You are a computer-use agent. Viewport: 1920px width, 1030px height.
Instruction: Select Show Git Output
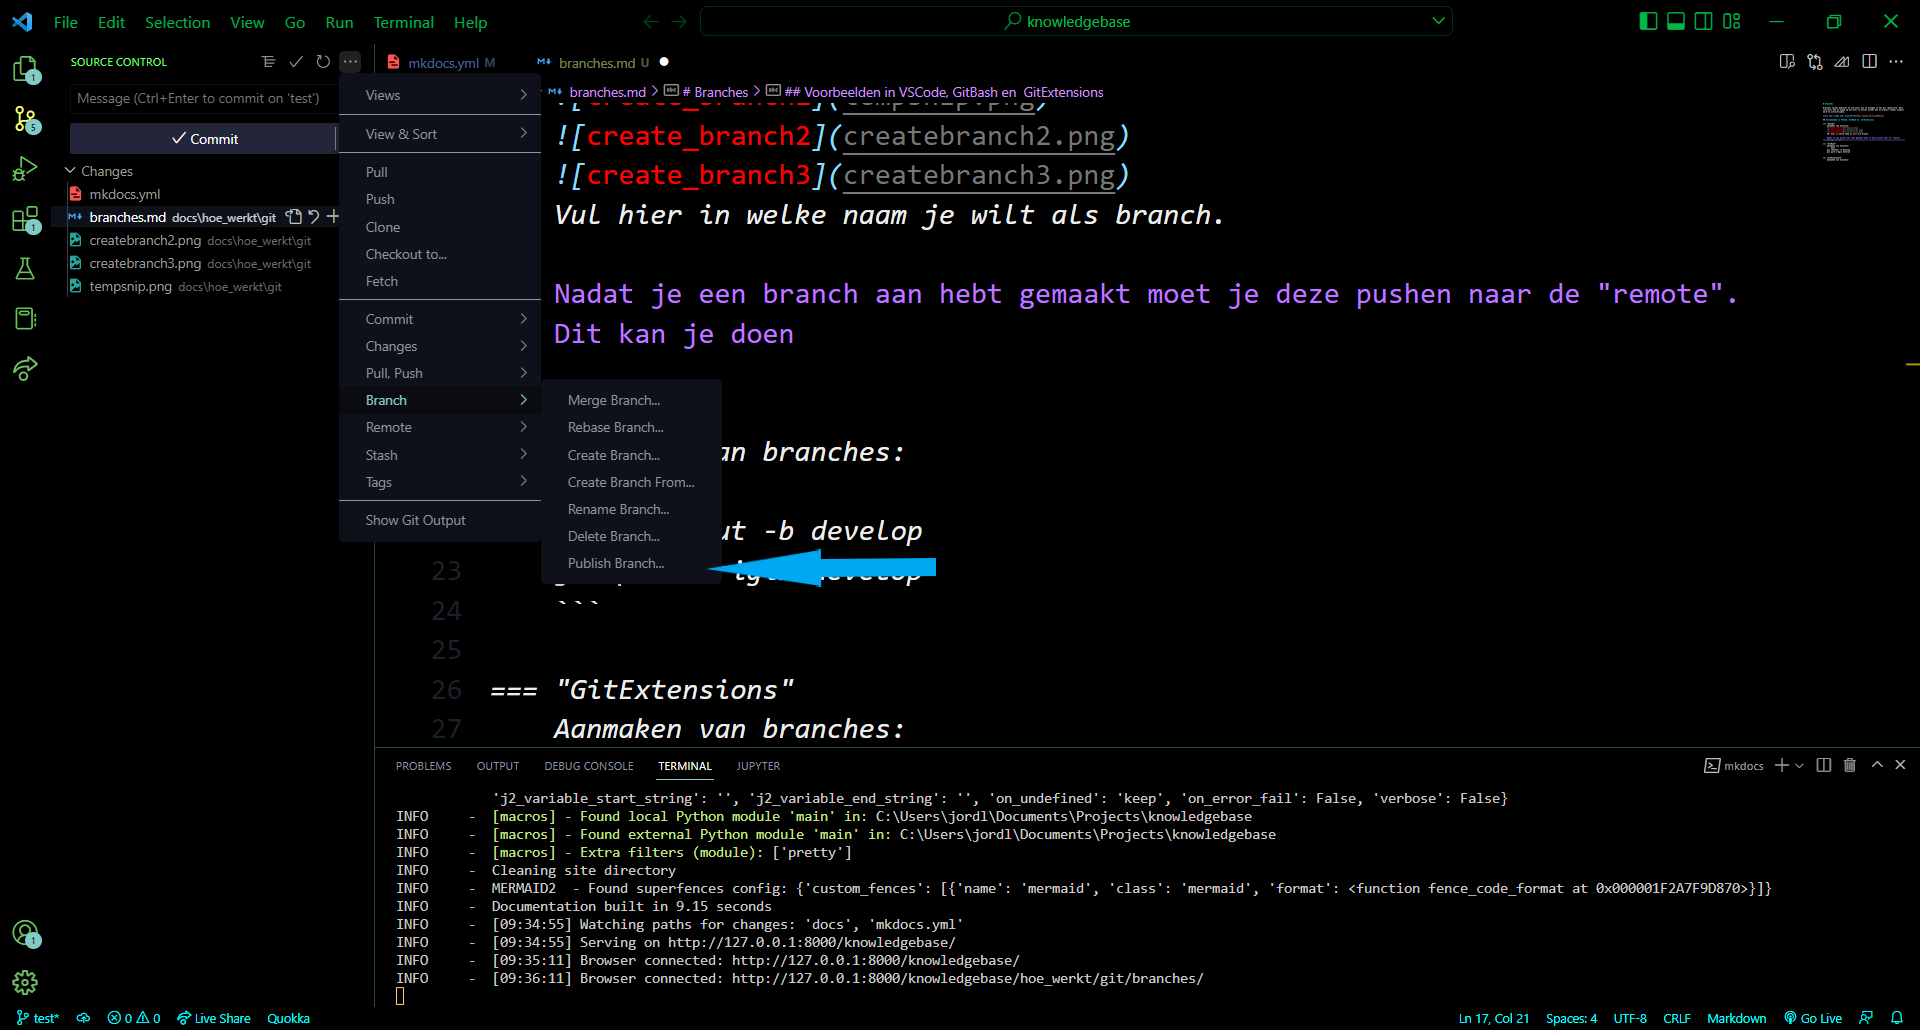click(440, 520)
